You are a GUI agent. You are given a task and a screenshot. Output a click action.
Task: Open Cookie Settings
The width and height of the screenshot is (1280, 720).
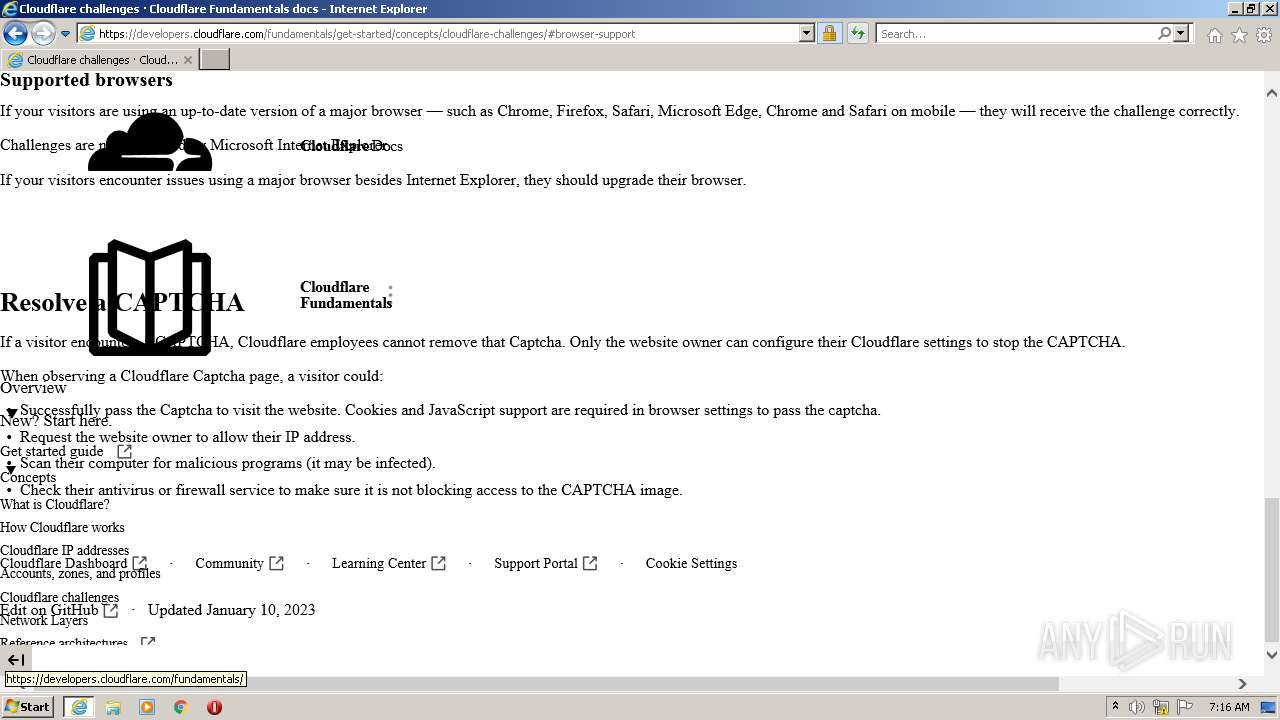click(691, 564)
